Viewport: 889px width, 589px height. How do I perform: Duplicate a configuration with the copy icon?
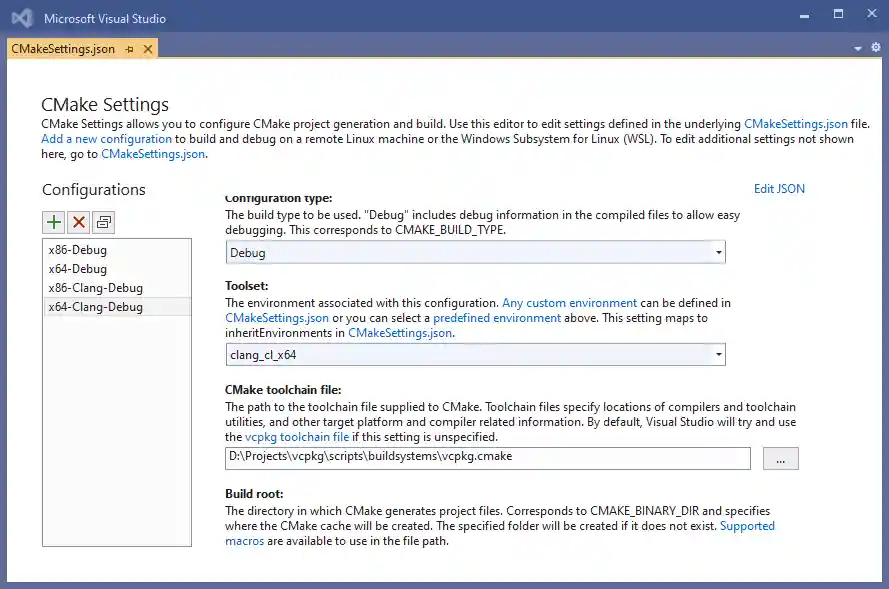pos(103,221)
